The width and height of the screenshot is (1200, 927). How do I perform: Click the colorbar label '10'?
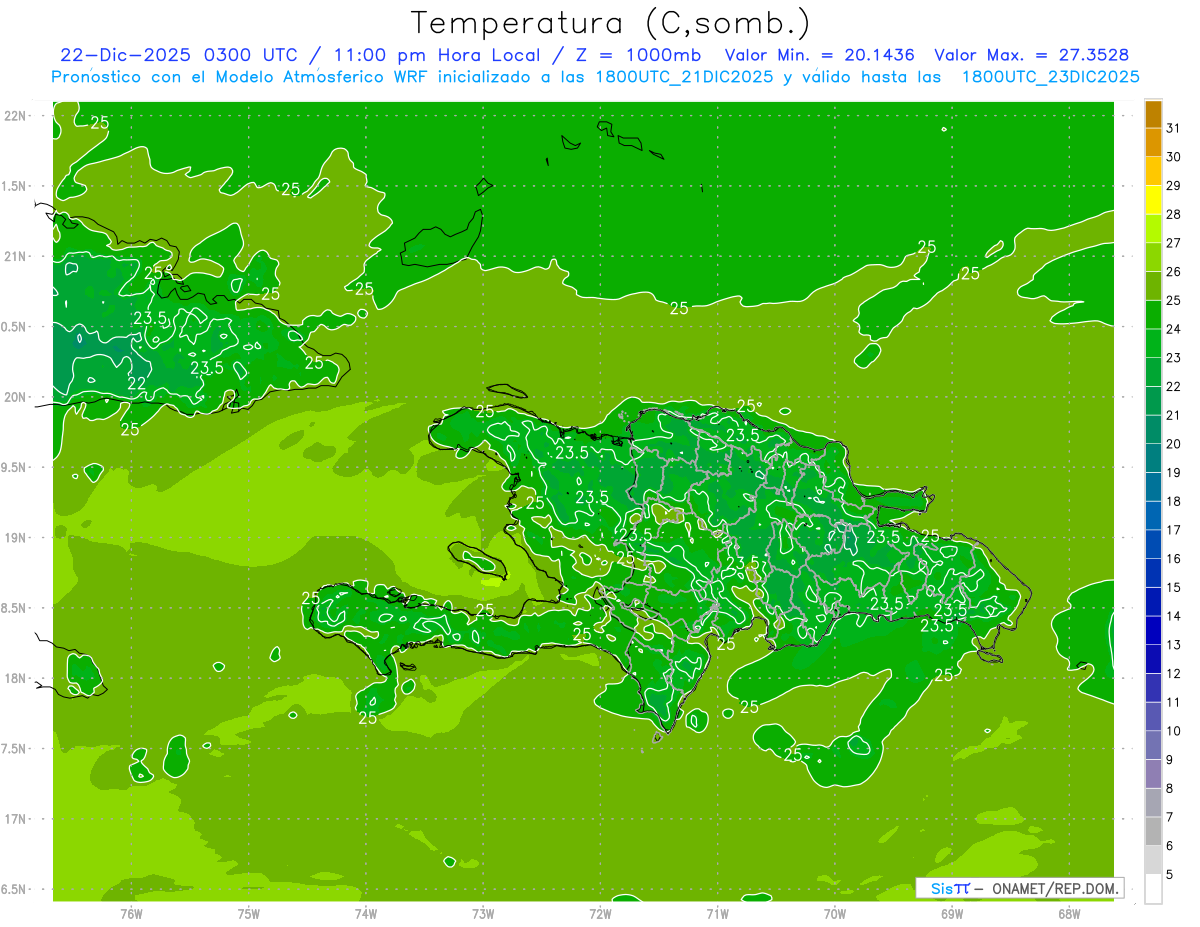pos(1174,731)
